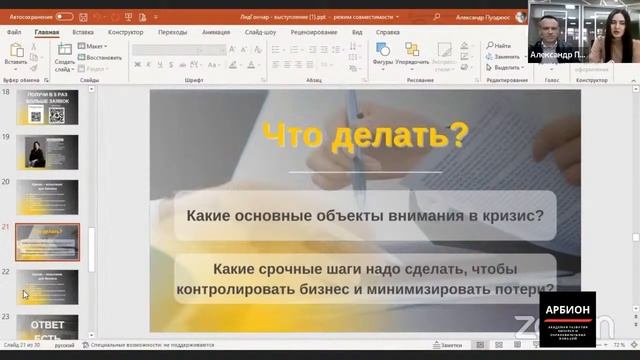The image size is (640, 360).
Task: Click the Clear formatting icon
Action: click(258, 50)
